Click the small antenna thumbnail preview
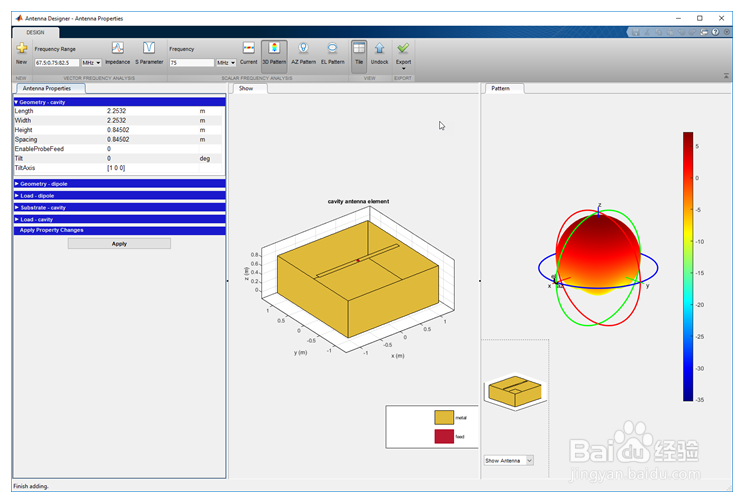742x500 pixels. [515, 391]
